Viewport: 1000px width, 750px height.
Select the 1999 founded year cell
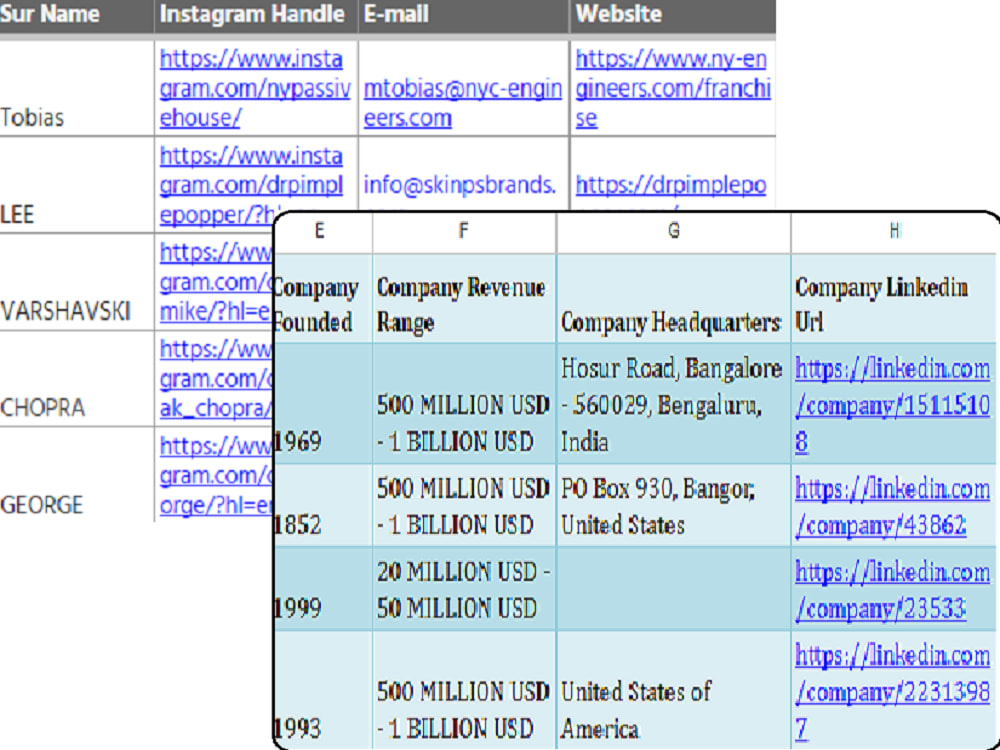pyautogui.click(x=323, y=589)
